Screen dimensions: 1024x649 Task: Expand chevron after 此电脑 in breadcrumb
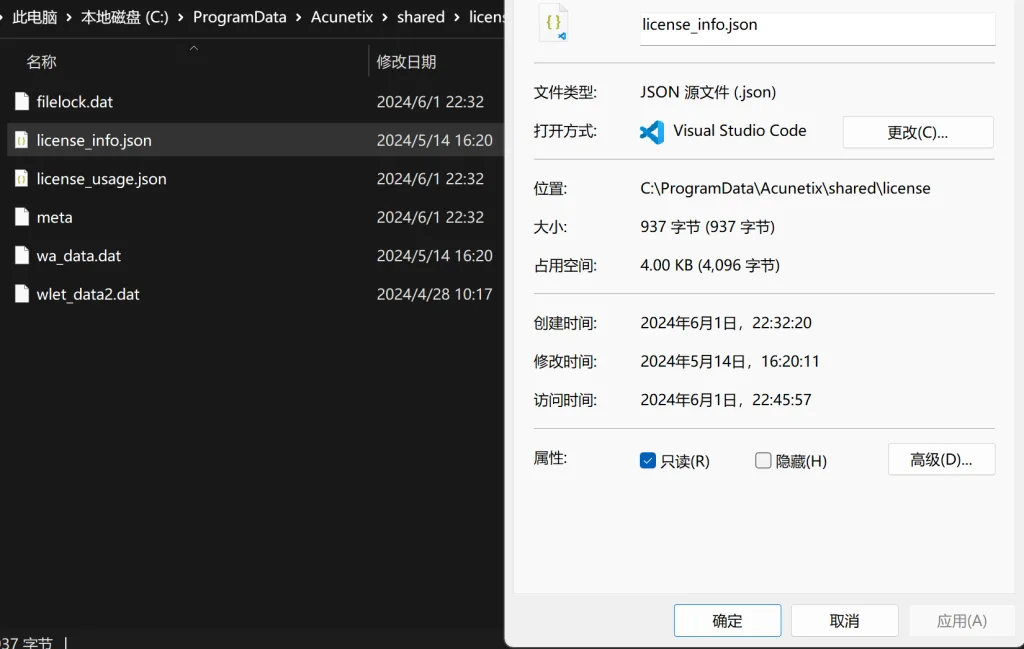coord(69,17)
